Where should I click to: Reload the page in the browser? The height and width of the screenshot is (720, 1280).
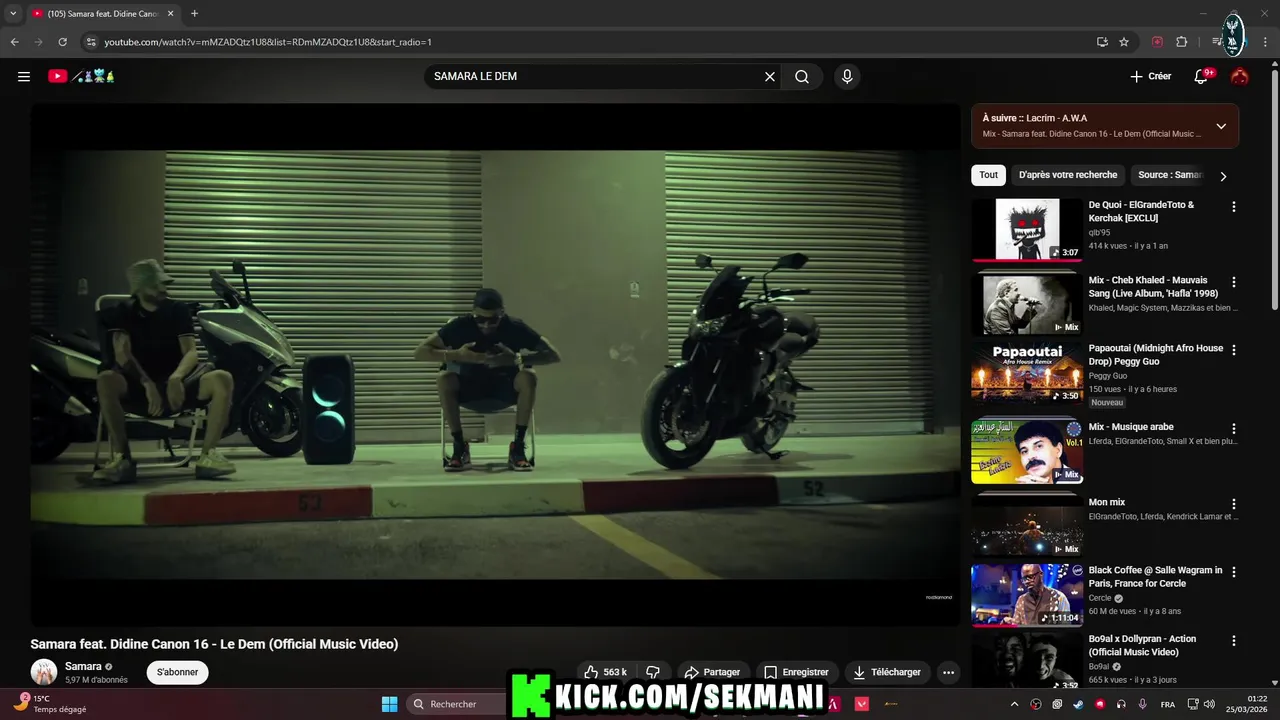(x=62, y=42)
